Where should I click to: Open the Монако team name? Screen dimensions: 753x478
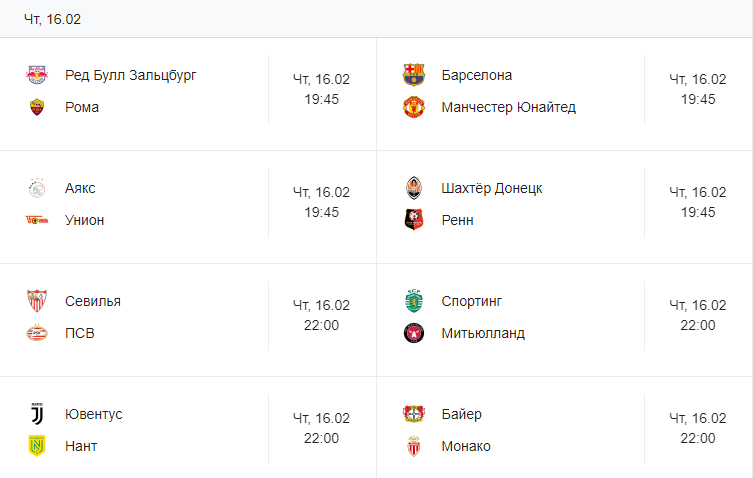tap(466, 446)
